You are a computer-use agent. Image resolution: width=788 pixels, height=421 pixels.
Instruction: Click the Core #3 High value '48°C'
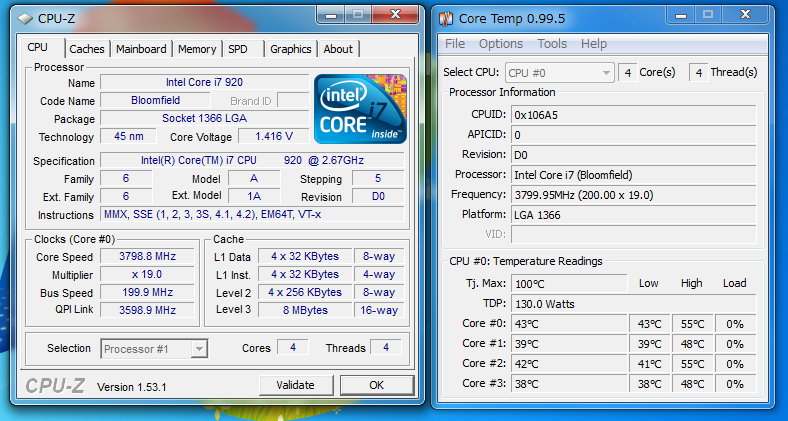tap(693, 384)
